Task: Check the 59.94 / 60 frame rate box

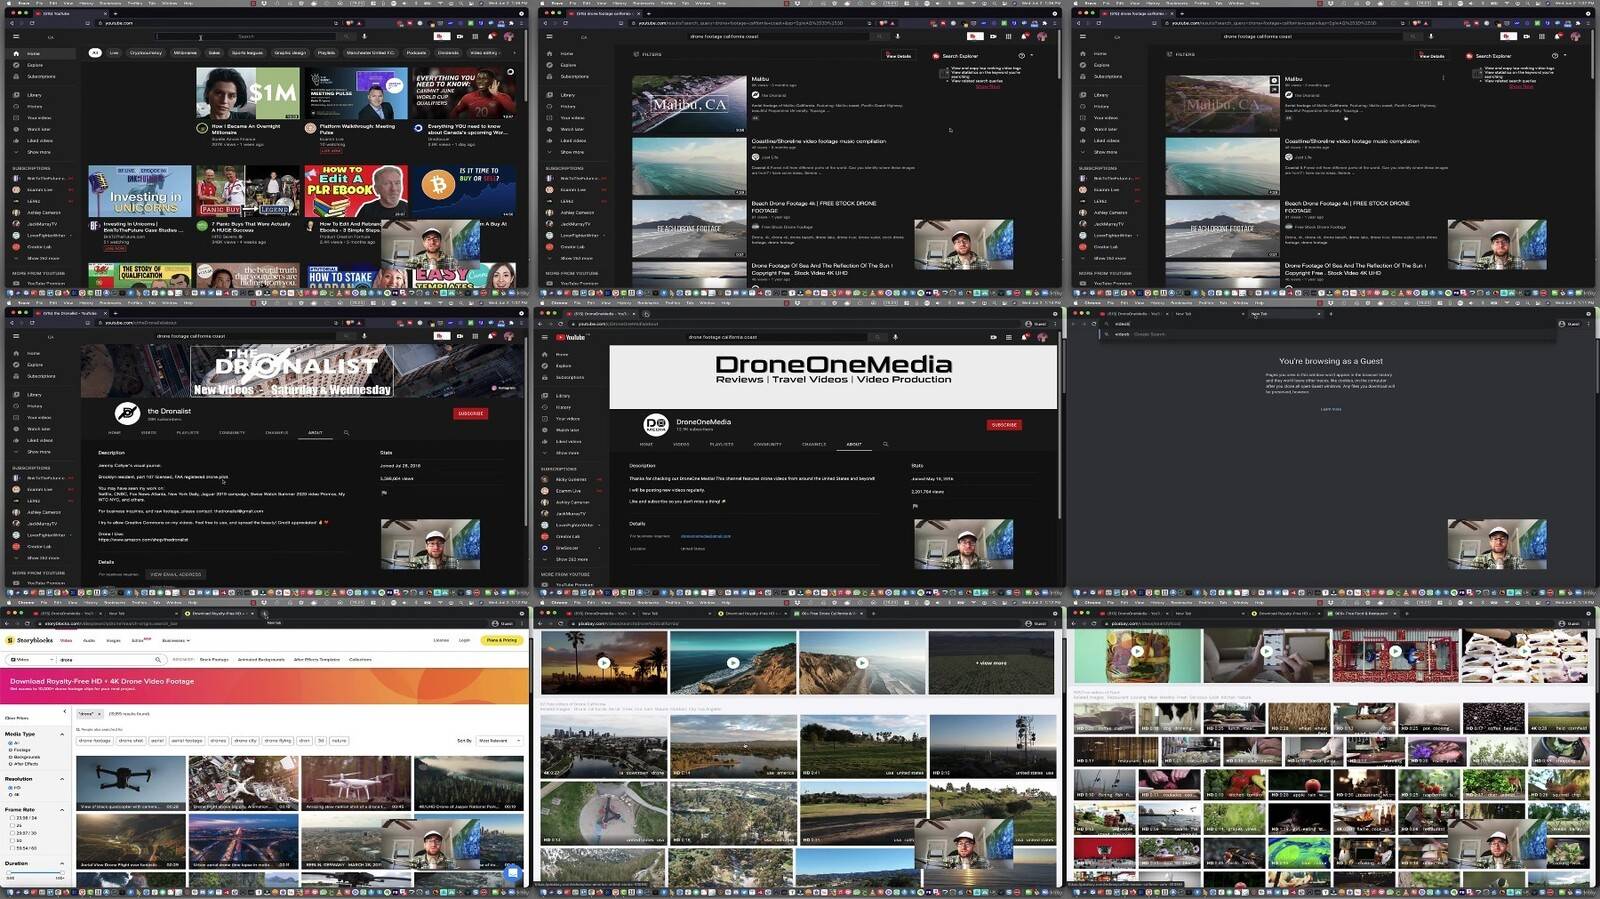Action: [12, 848]
